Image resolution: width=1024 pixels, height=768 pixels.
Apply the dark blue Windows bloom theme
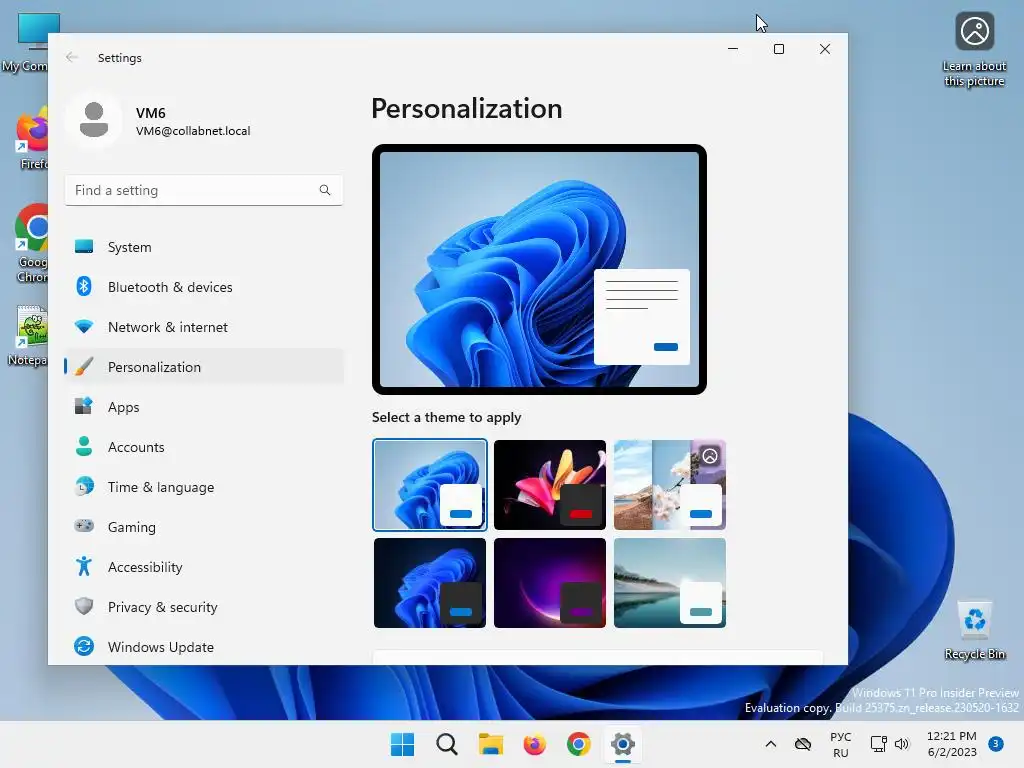coord(430,583)
